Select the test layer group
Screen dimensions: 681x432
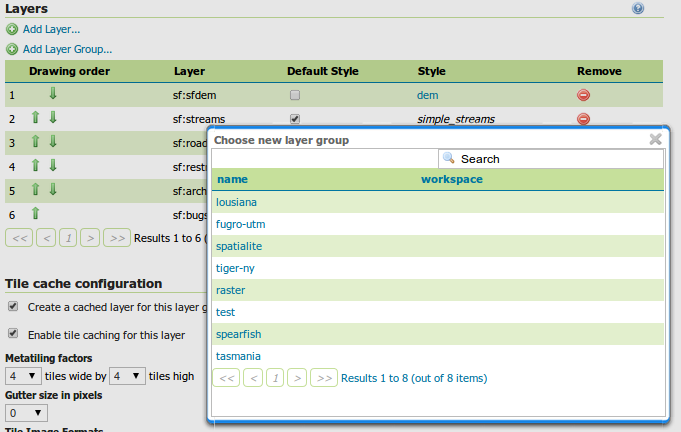tap(225, 312)
